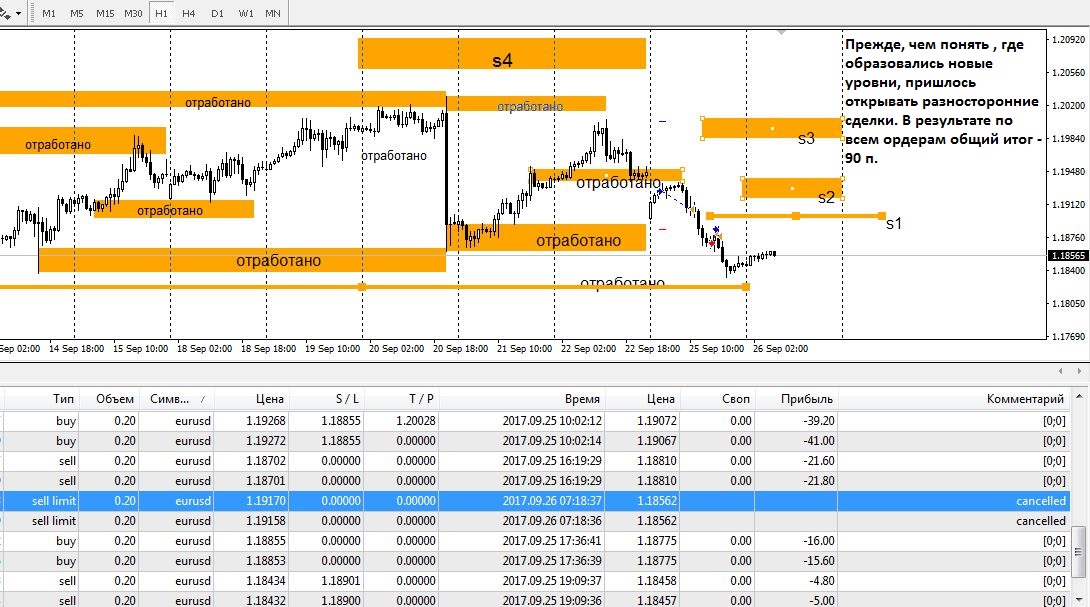Image resolution: width=1090 pixels, height=607 pixels.
Task: Click the s1 label text
Action: (x=894, y=223)
